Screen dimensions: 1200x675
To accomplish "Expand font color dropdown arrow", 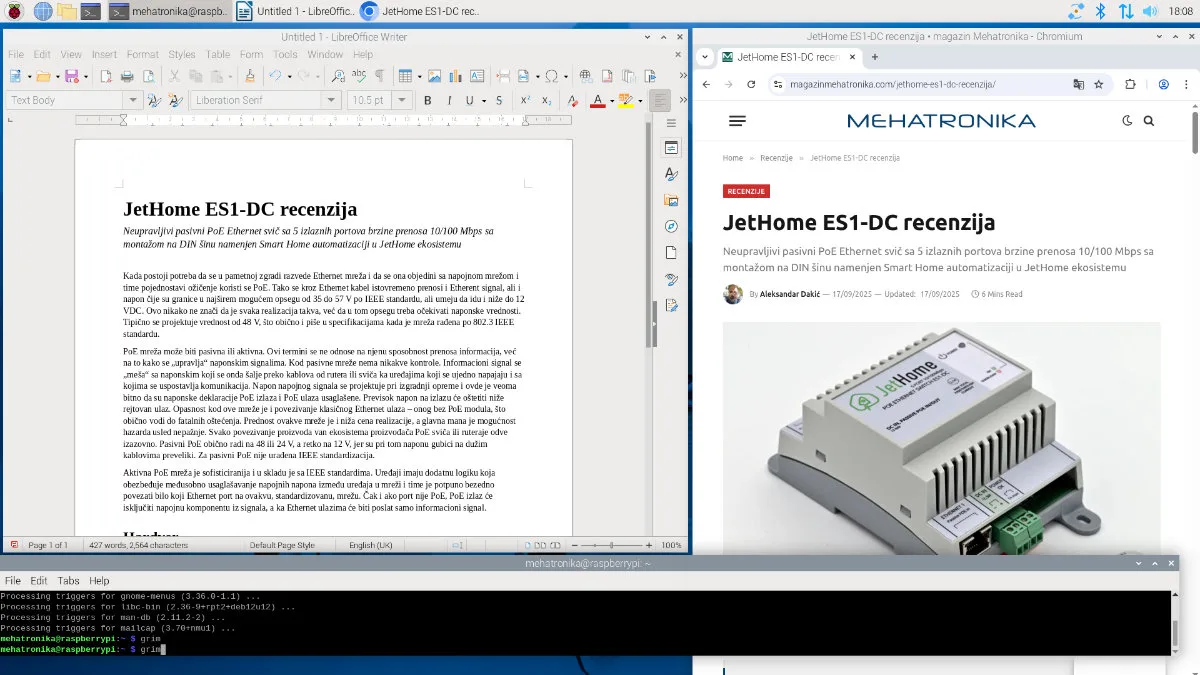I will pyautogui.click(x=612, y=100).
